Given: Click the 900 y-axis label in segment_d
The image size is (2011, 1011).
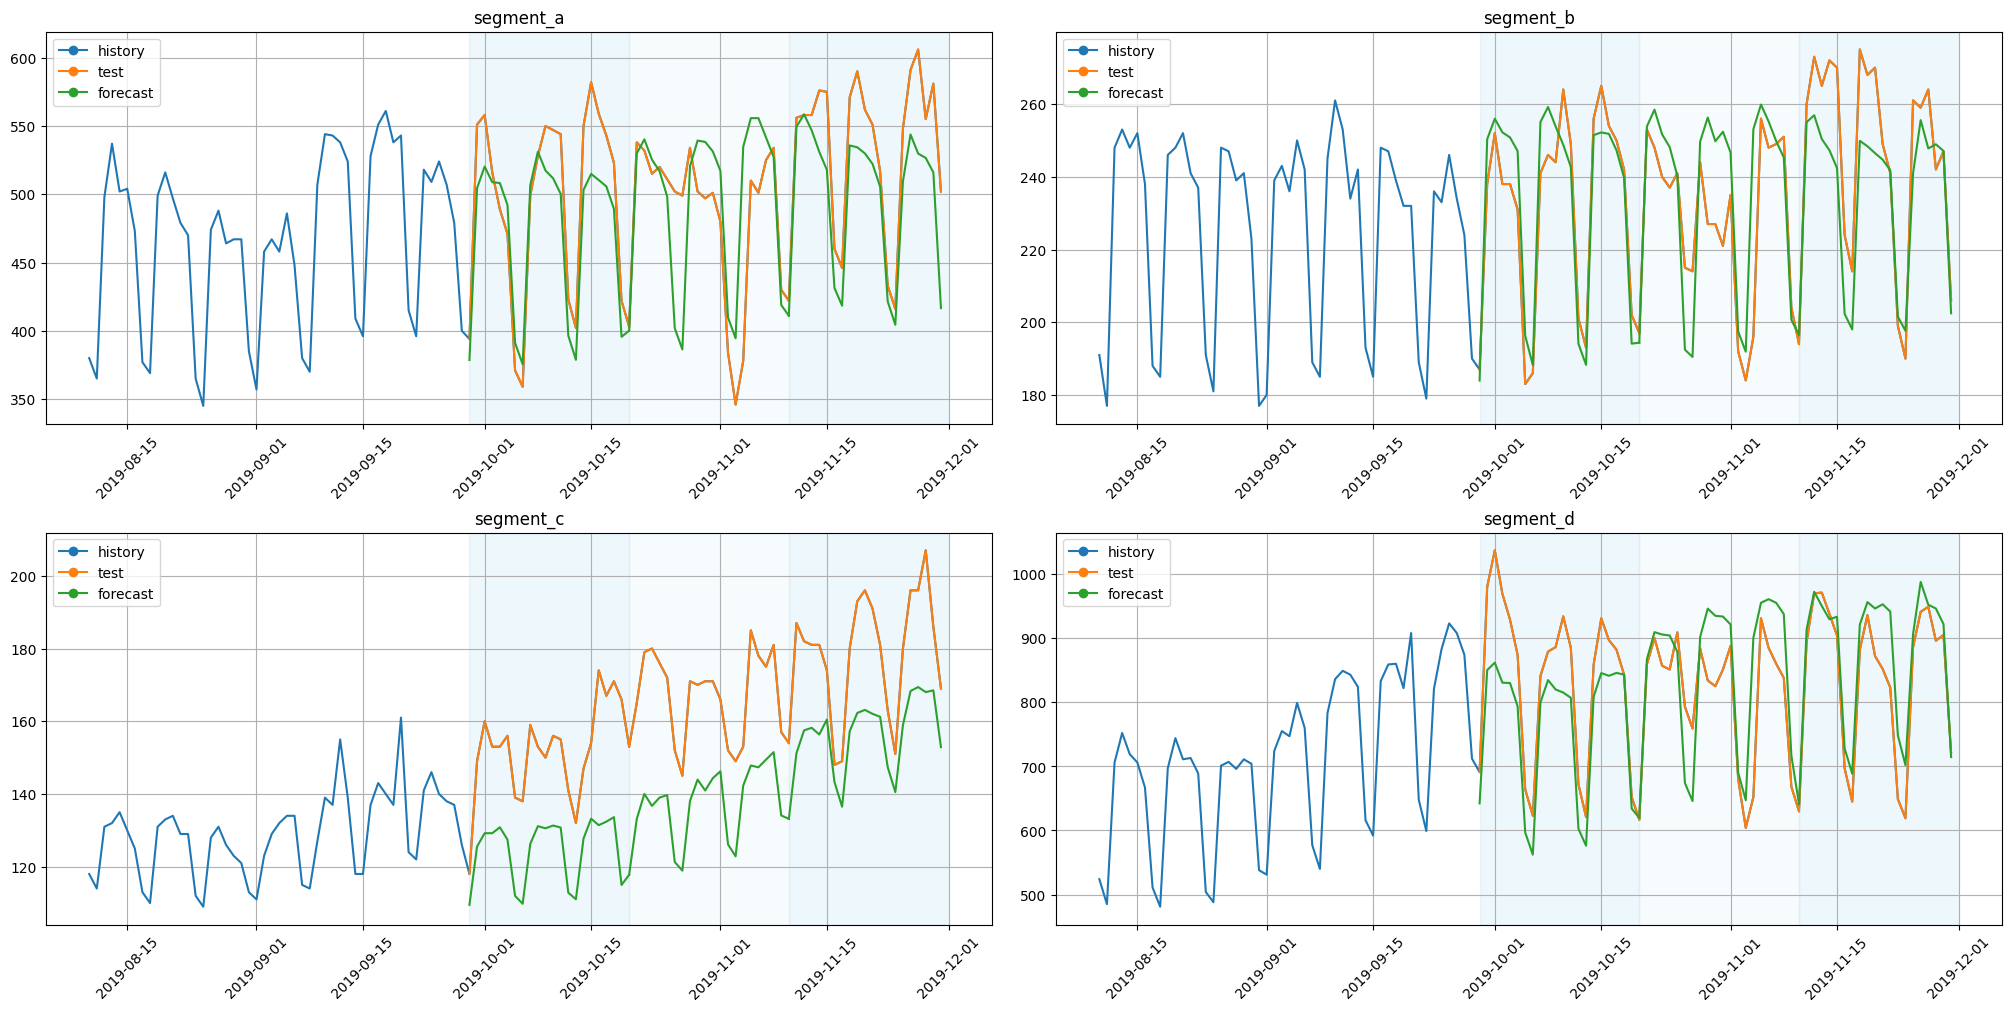Looking at the screenshot, I should point(1035,639).
